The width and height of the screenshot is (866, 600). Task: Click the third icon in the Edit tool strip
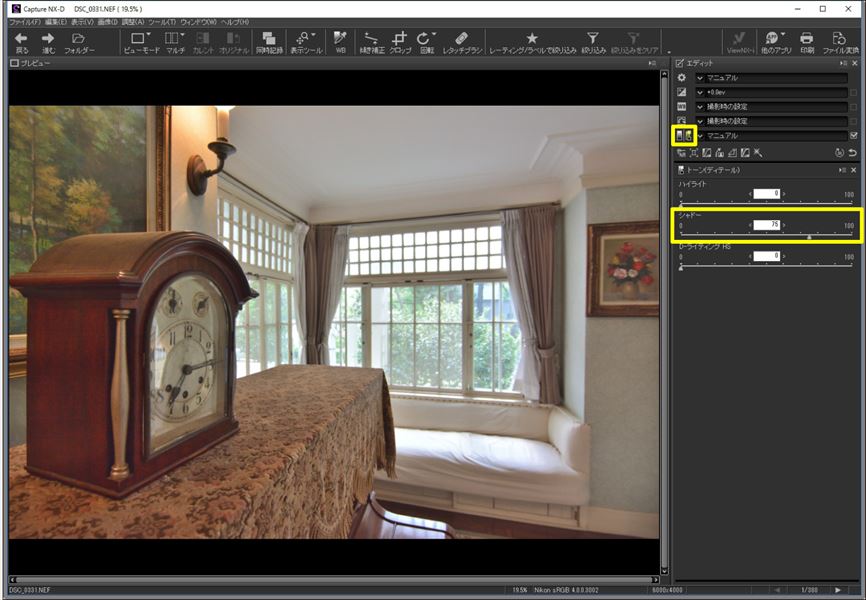click(707, 153)
